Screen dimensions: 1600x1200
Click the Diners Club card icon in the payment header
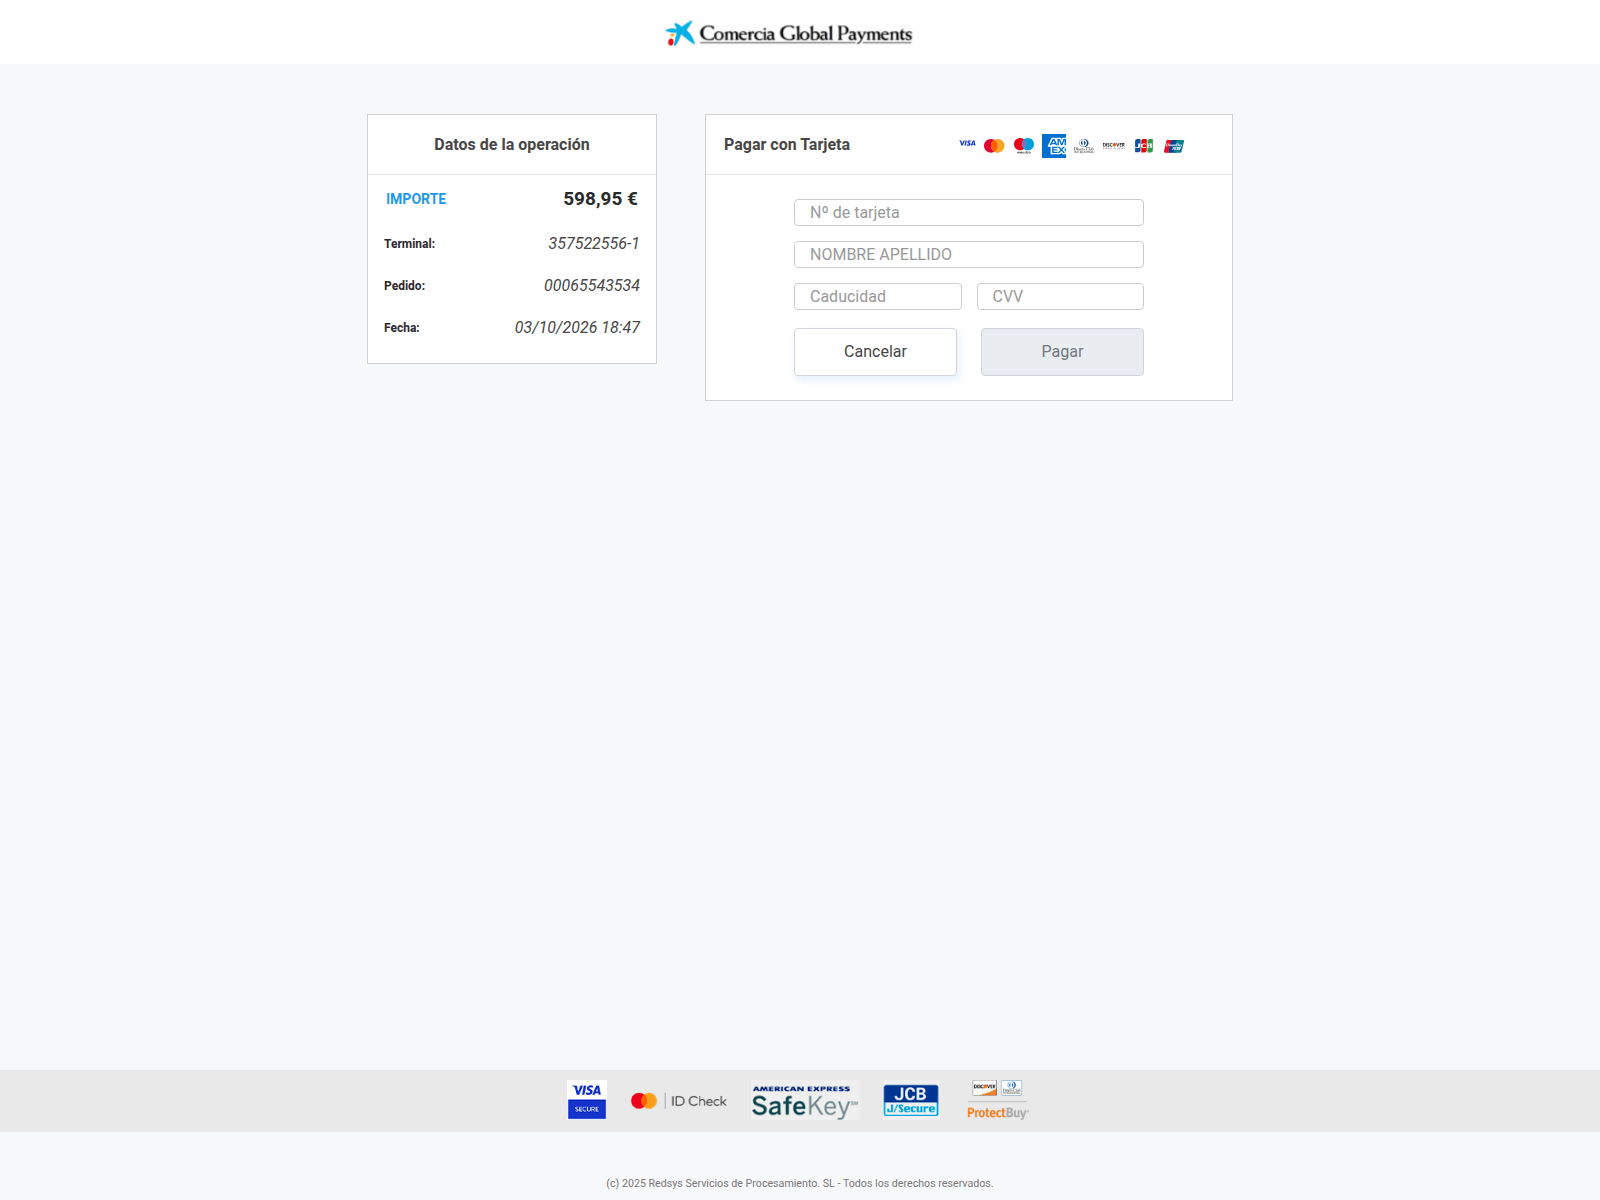tap(1084, 146)
